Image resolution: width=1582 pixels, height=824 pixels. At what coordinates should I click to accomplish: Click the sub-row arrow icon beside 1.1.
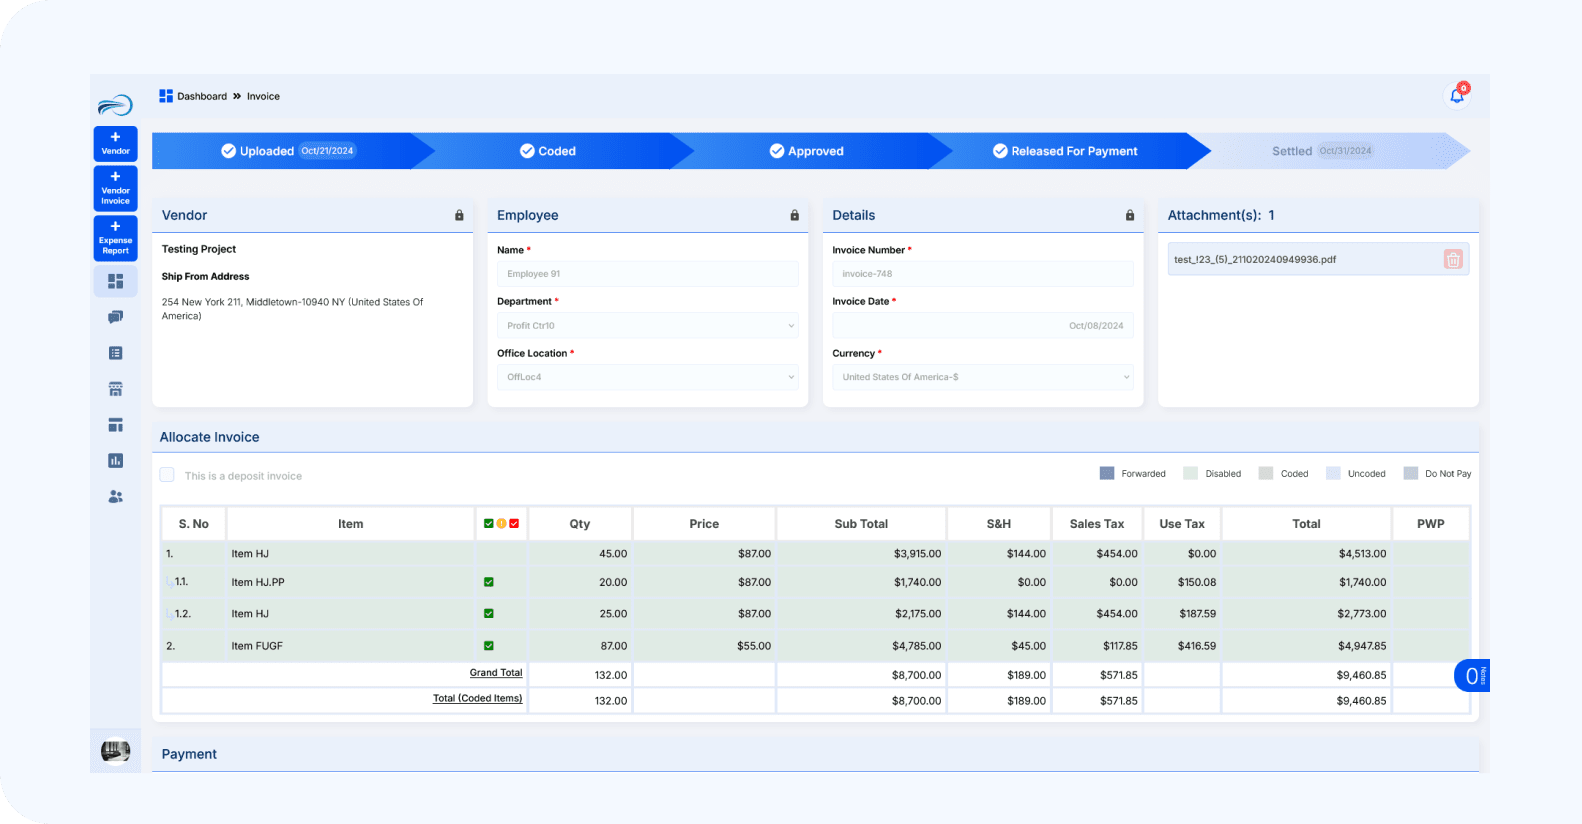click(169, 582)
